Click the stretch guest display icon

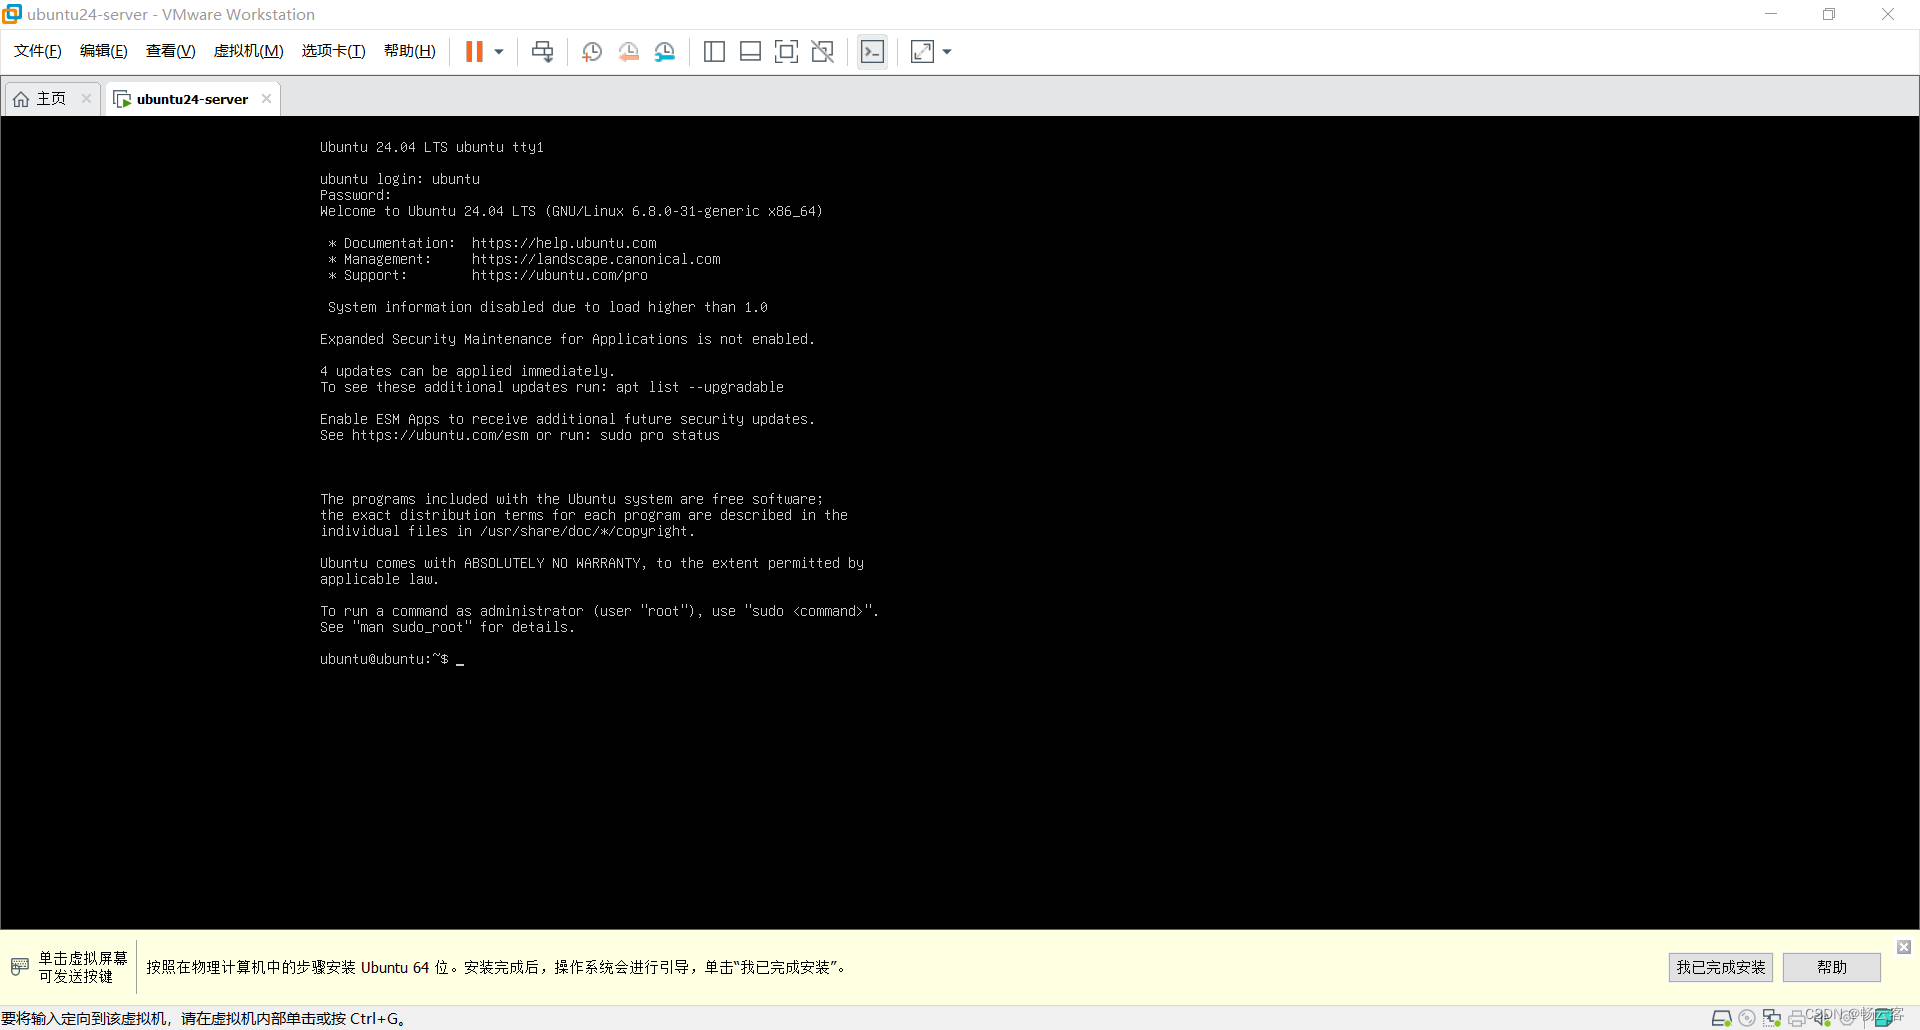point(922,52)
